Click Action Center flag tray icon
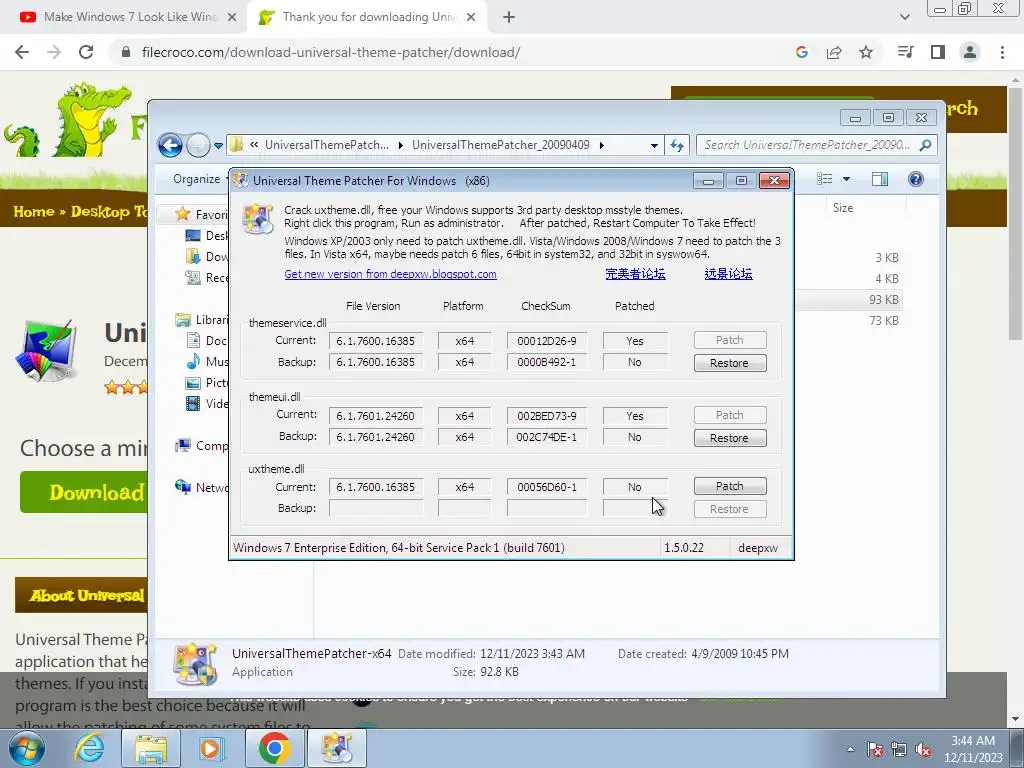1024x768 pixels. [x=875, y=750]
